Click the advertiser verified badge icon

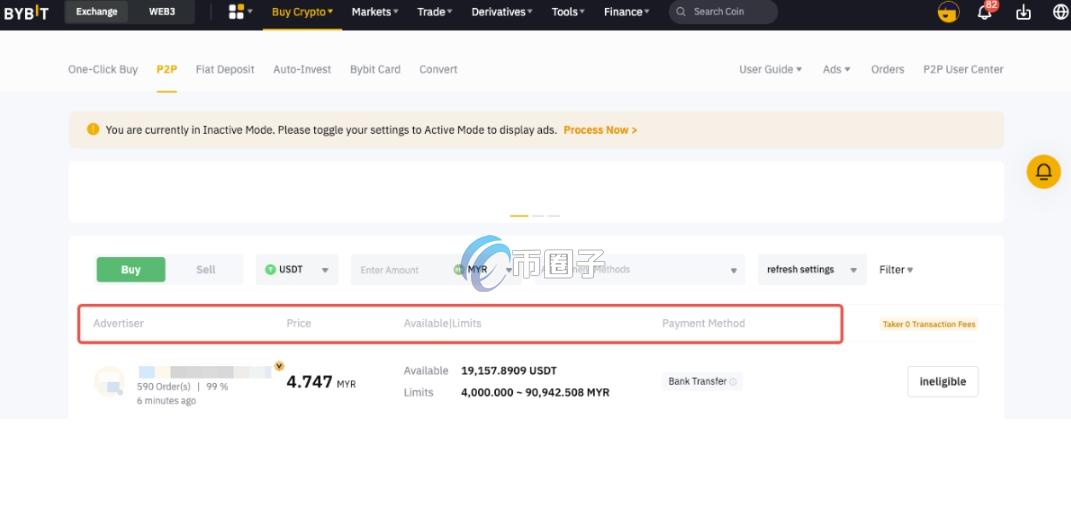tap(279, 366)
